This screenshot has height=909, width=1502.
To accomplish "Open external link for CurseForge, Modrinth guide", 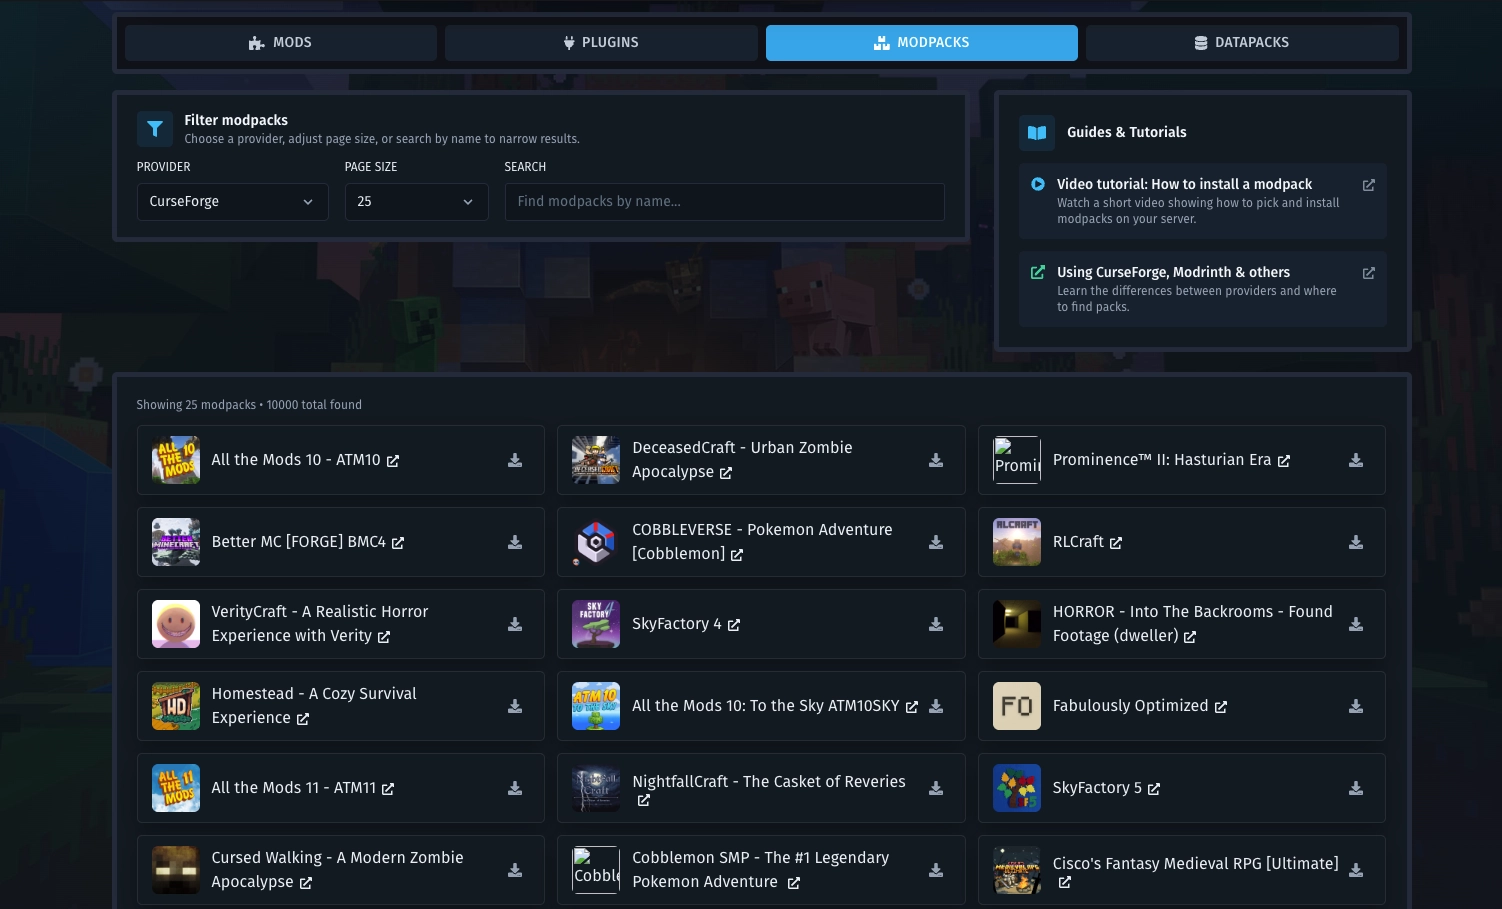I will pyautogui.click(x=1369, y=273).
